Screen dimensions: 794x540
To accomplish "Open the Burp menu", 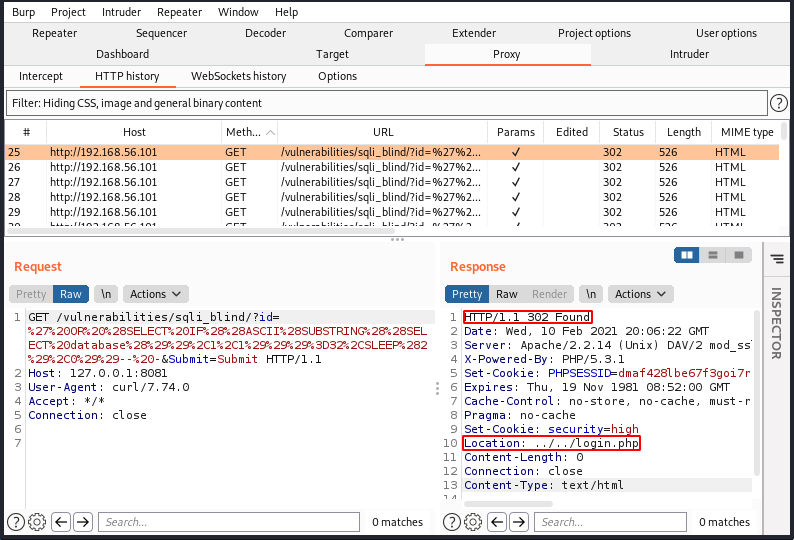I will point(23,12).
